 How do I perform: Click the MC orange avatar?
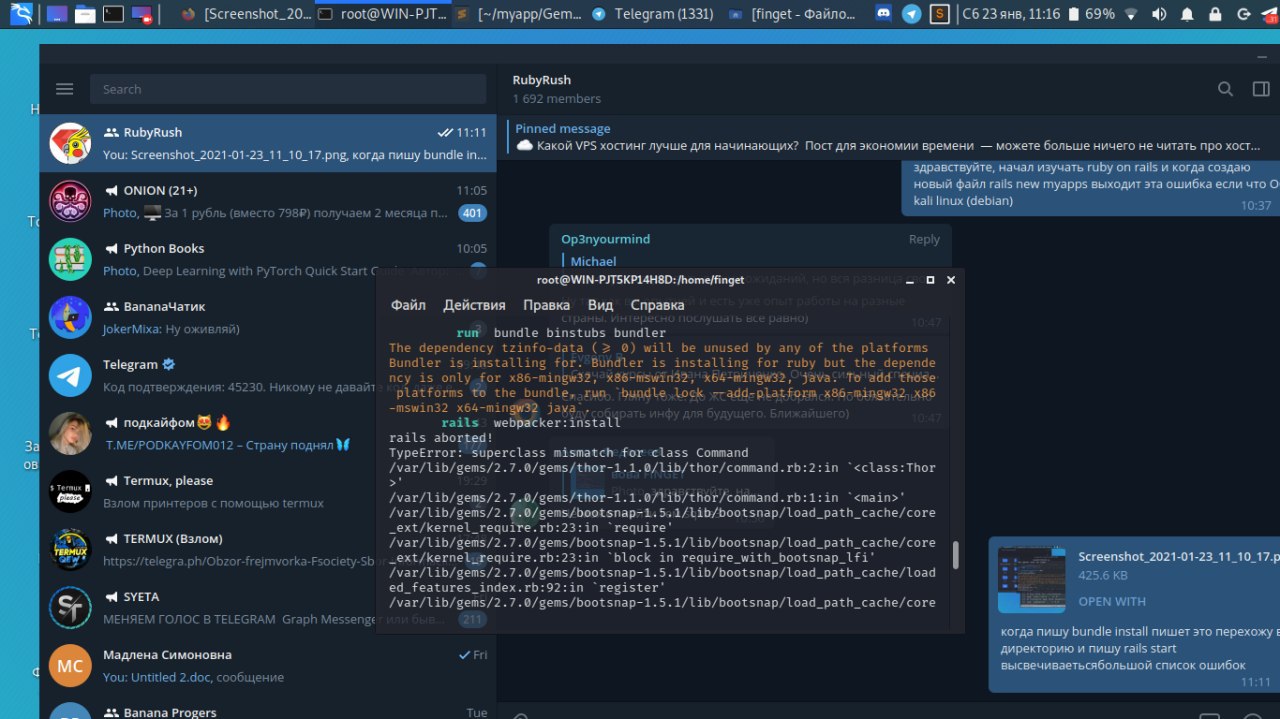(71, 666)
